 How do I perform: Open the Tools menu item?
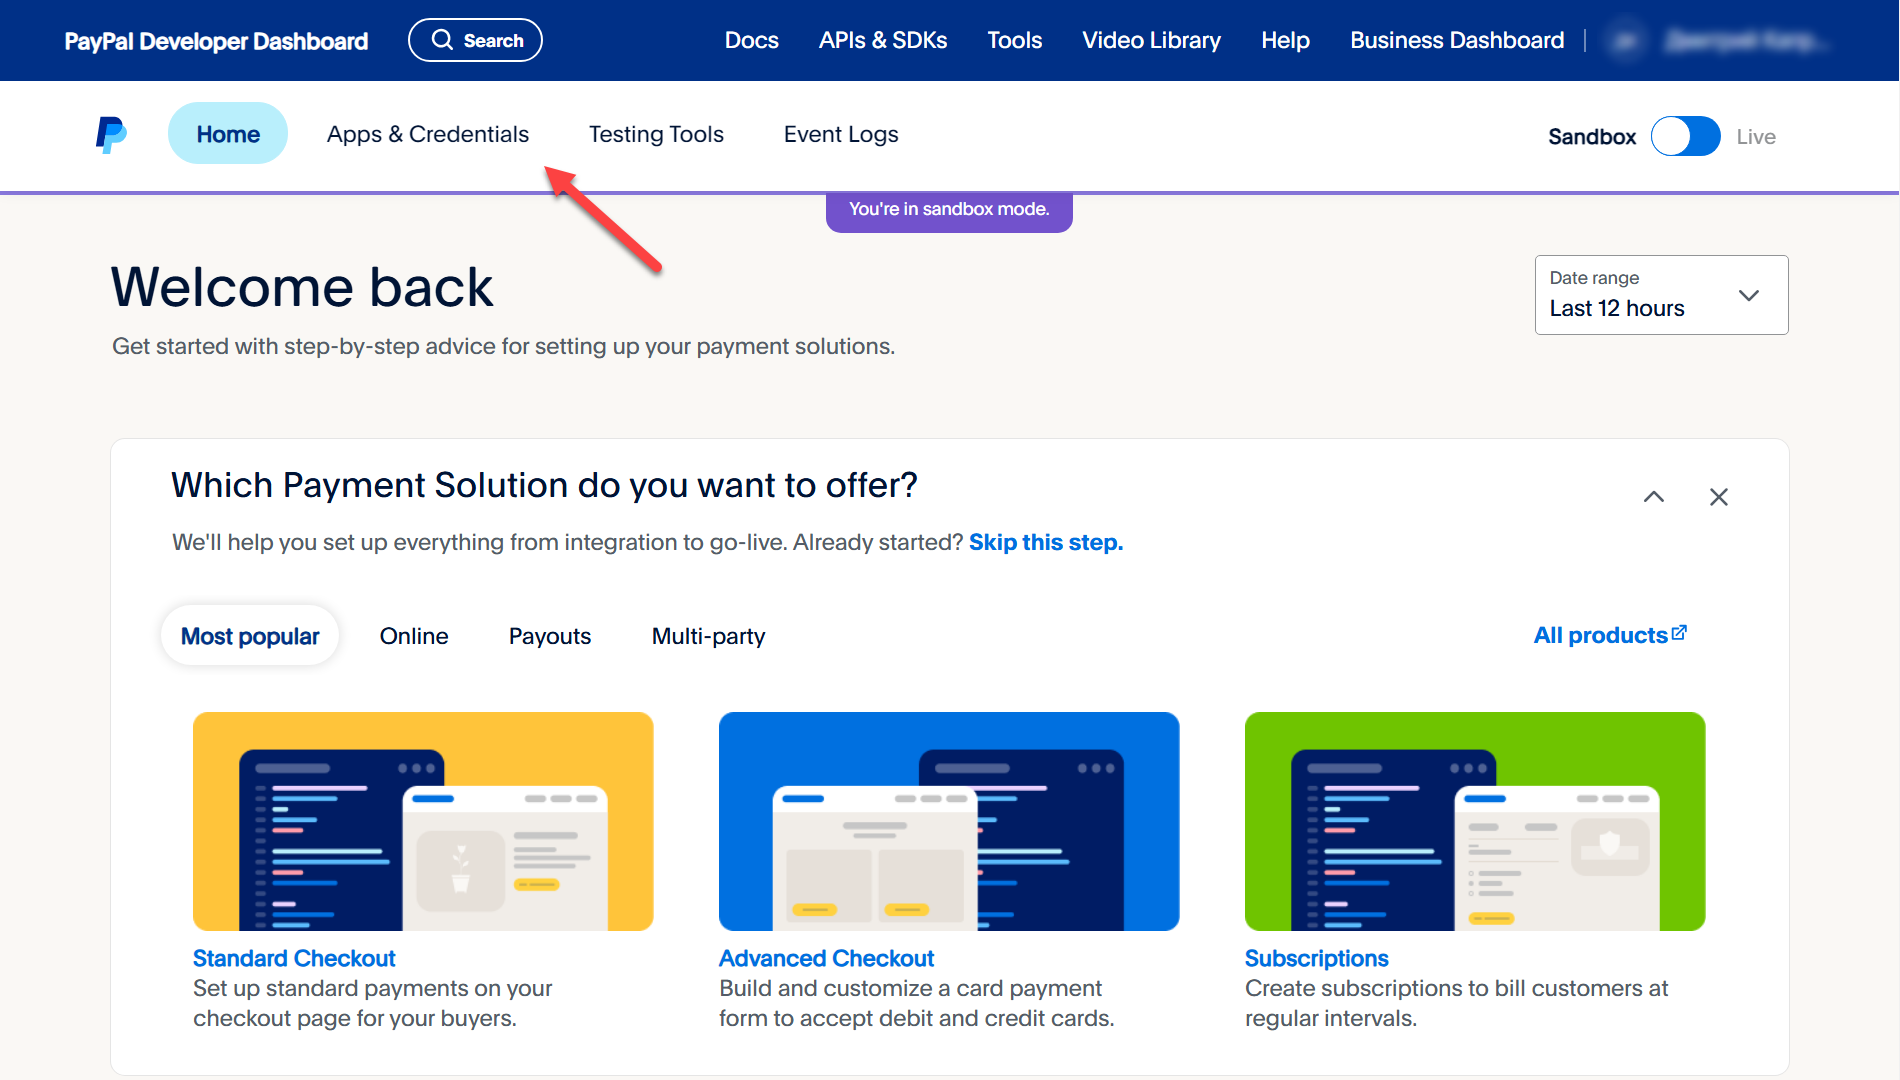(1015, 40)
